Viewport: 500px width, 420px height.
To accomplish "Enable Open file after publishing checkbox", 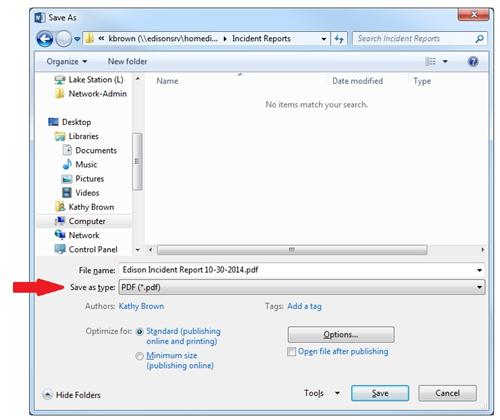I will pyautogui.click(x=291, y=352).
